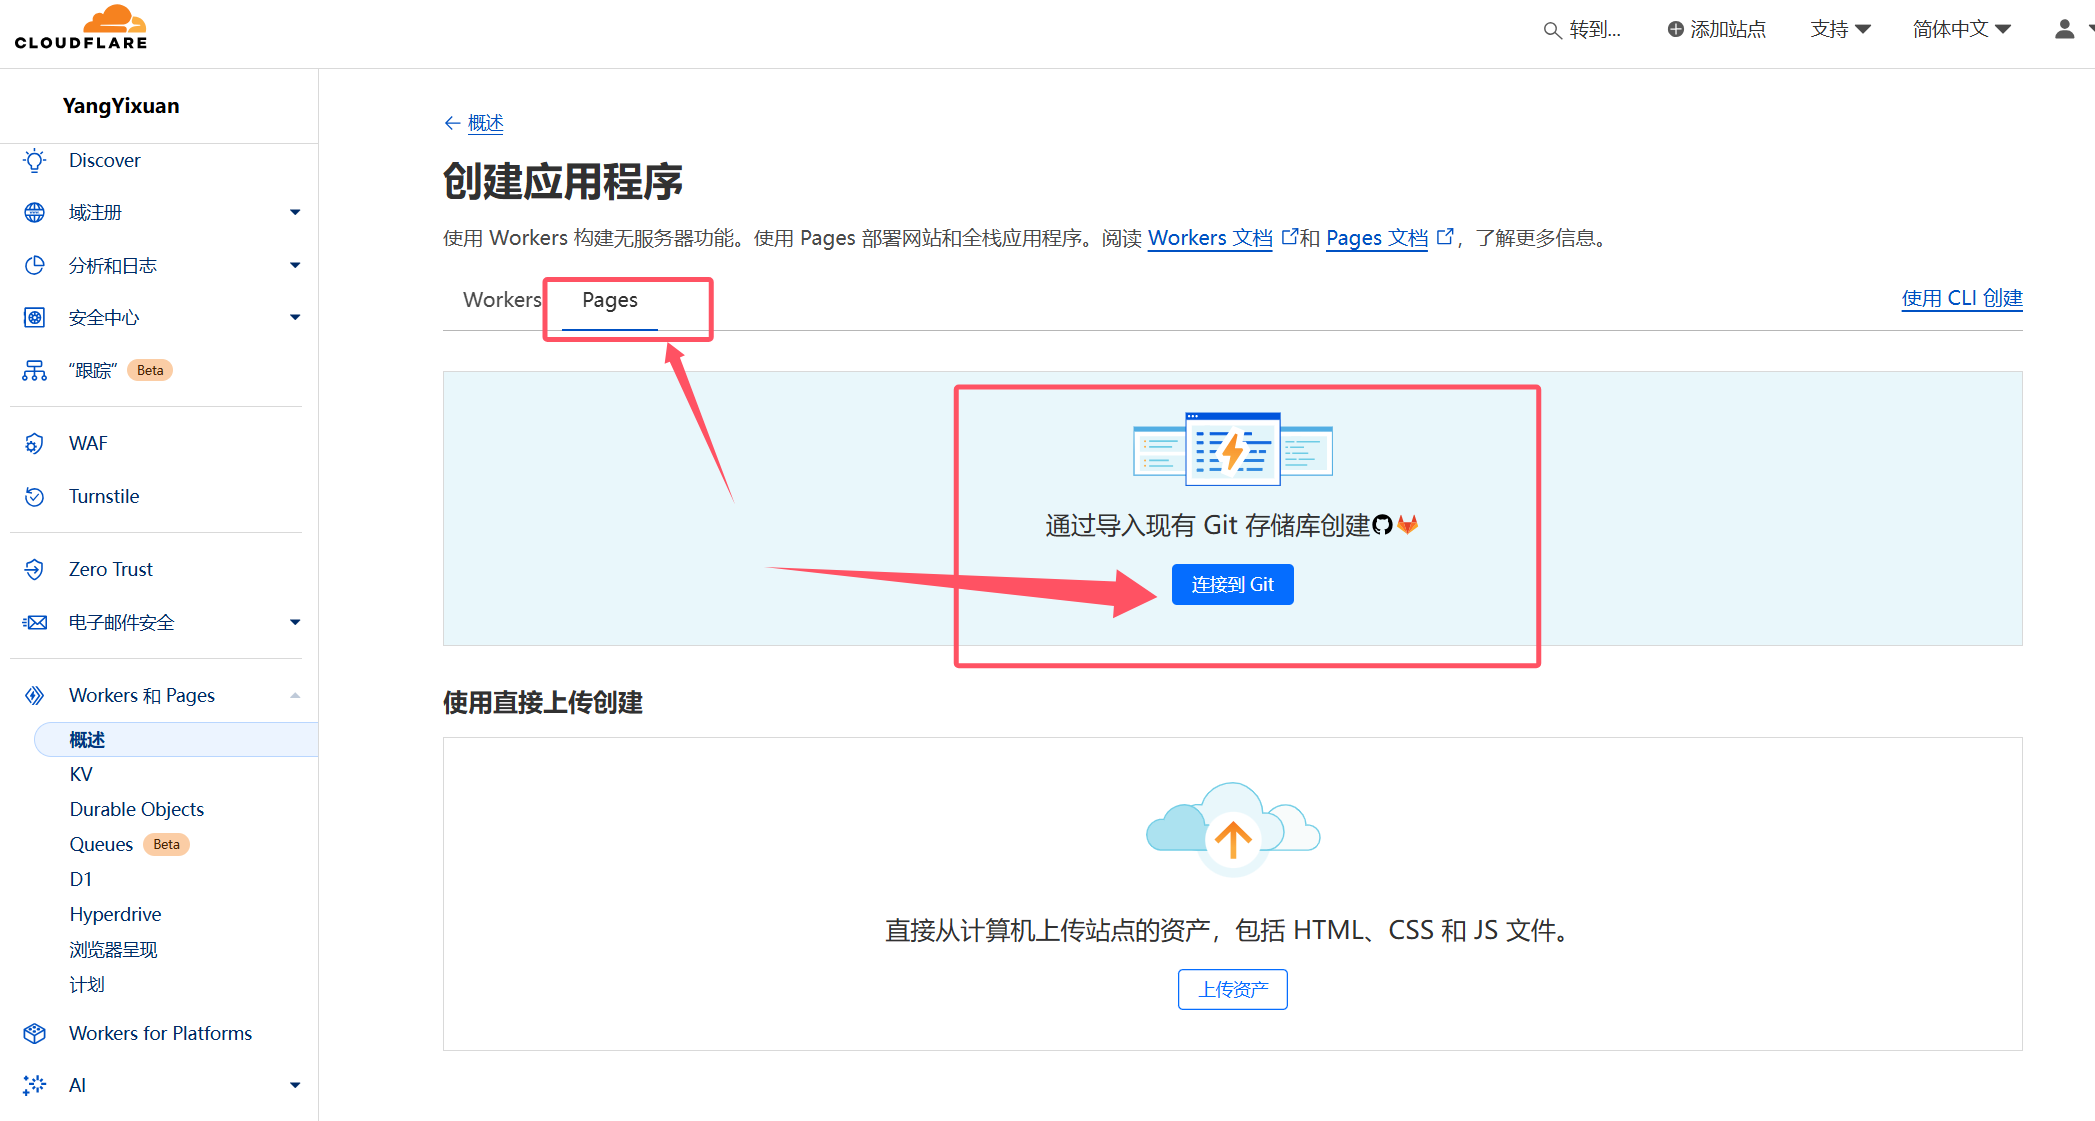Open Durable Objects in the sidebar
2095x1121 pixels.
(x=137, y=809)
